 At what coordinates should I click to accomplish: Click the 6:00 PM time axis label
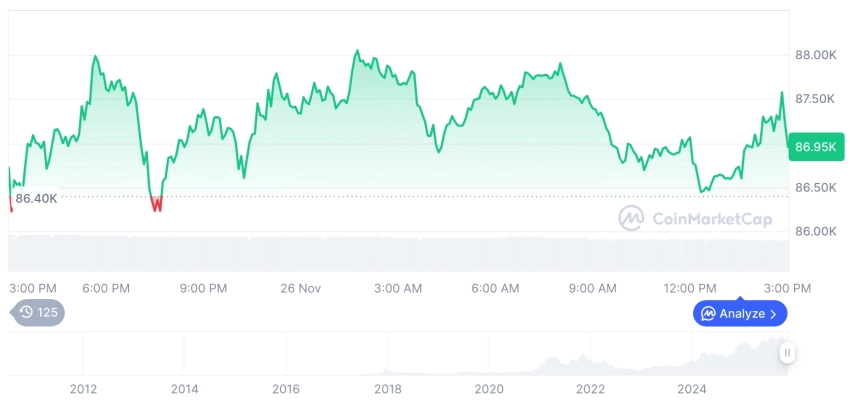click(x=106, y=288)
